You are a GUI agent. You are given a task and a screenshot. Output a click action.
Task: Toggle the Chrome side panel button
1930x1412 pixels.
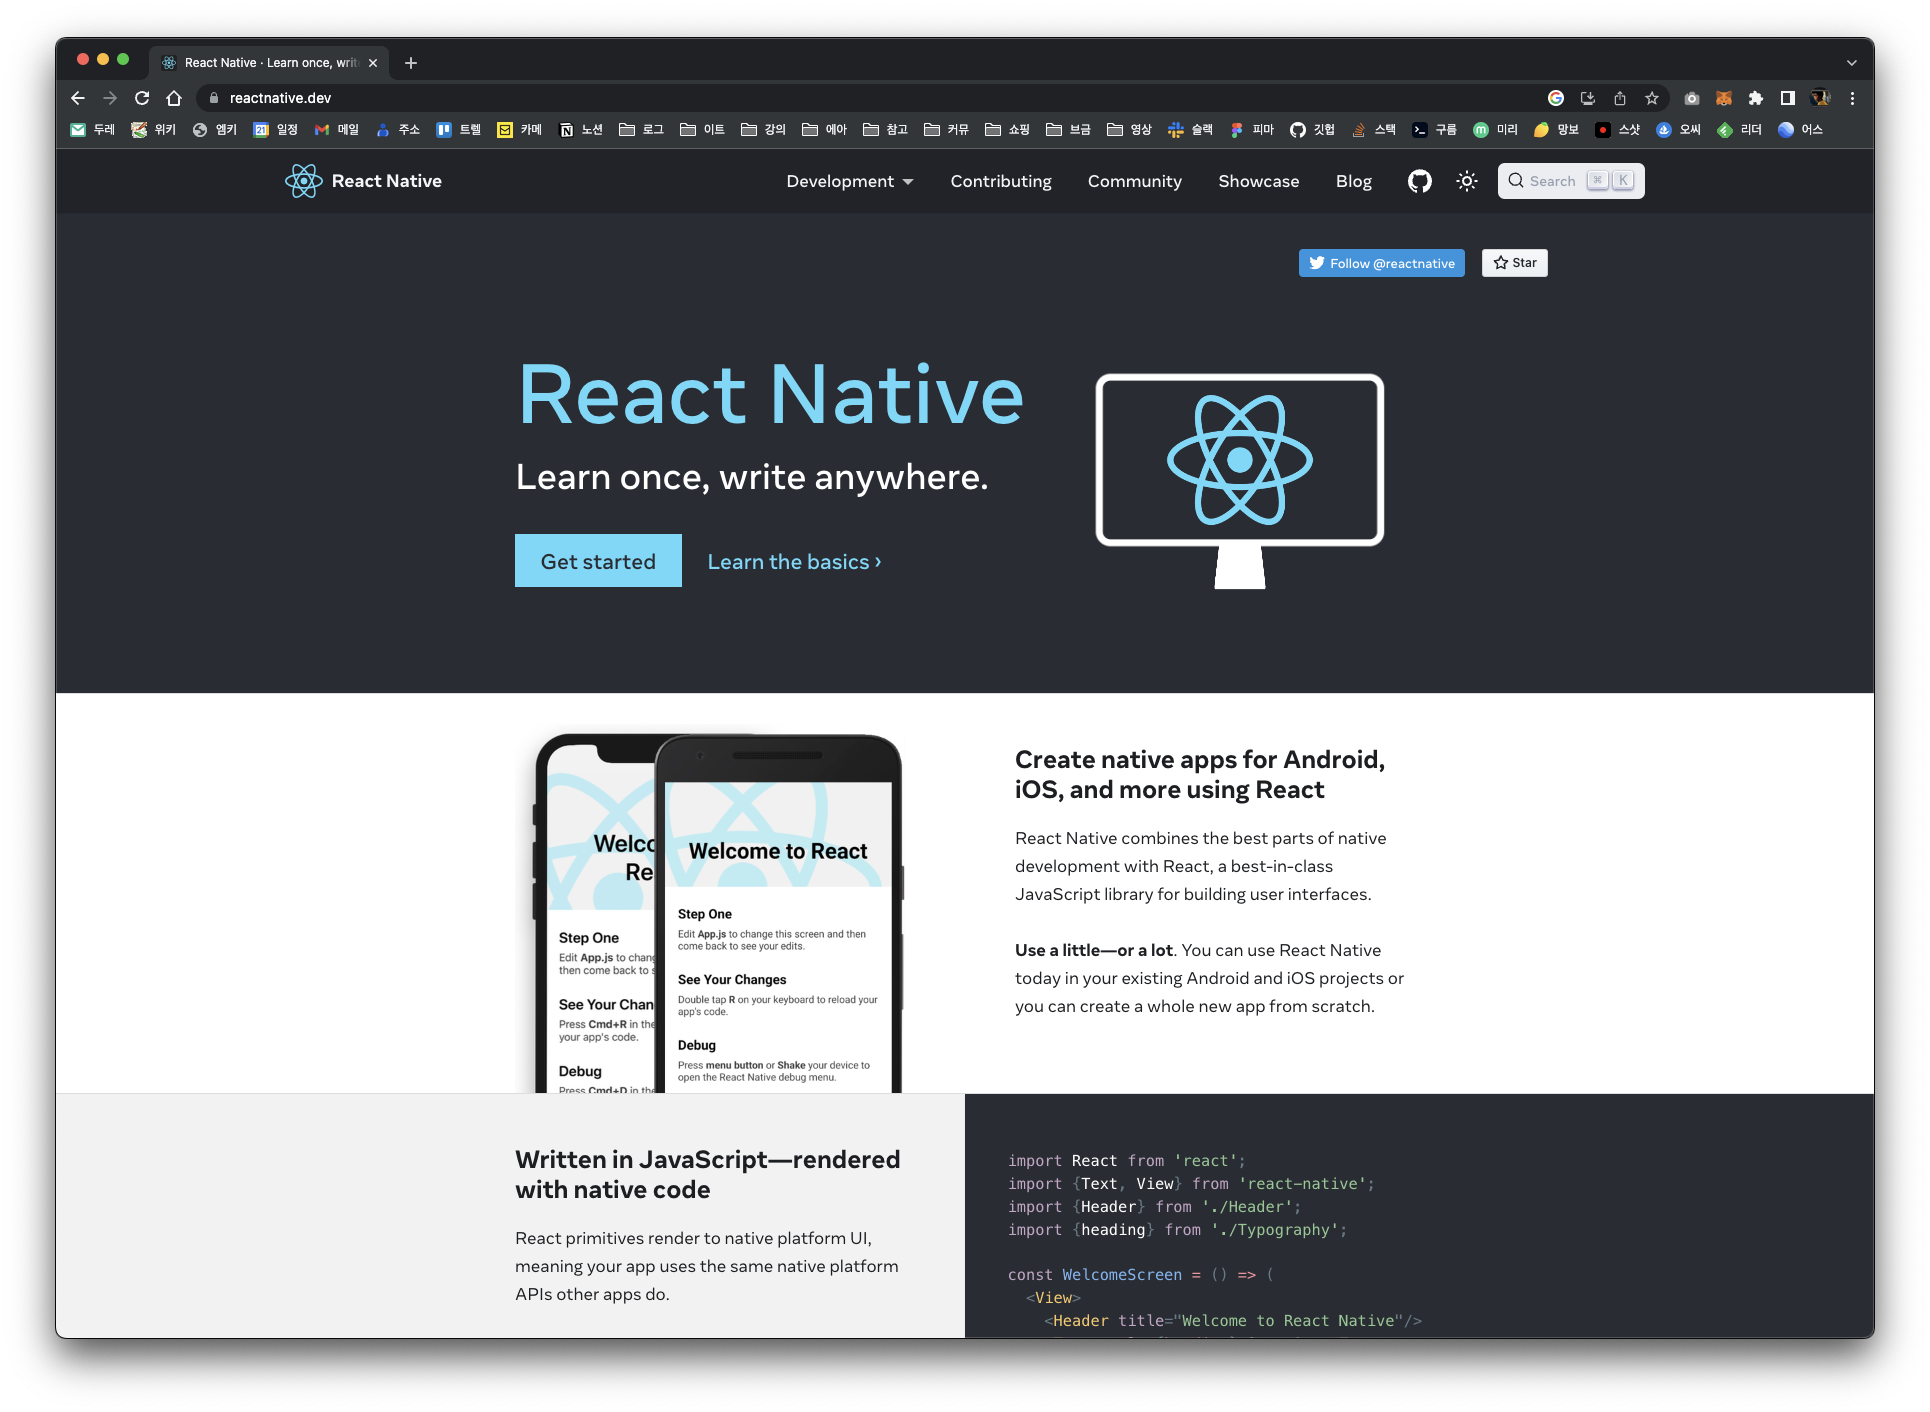[1788, 98]
